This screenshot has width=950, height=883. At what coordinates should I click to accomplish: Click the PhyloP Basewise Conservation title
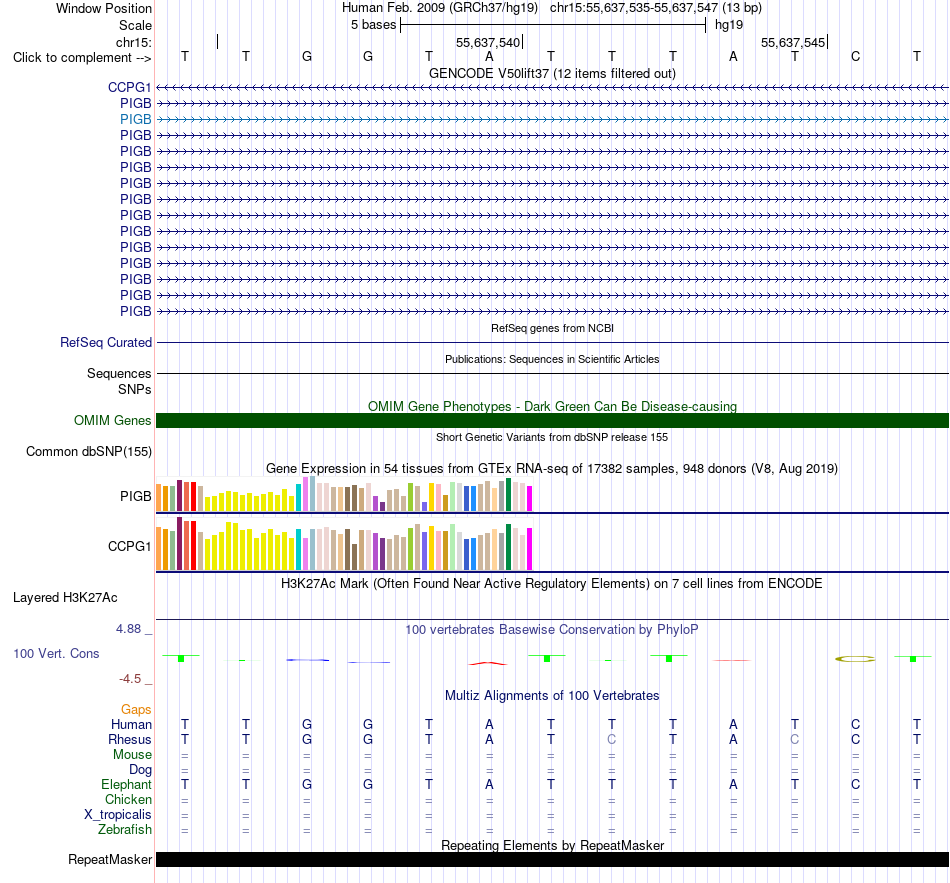tap(552, 630)
